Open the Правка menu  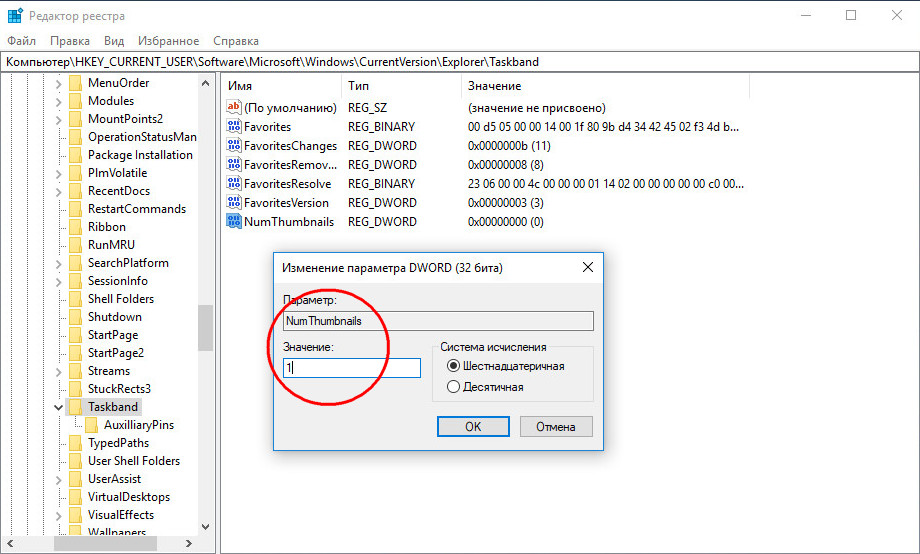point(70,40)
